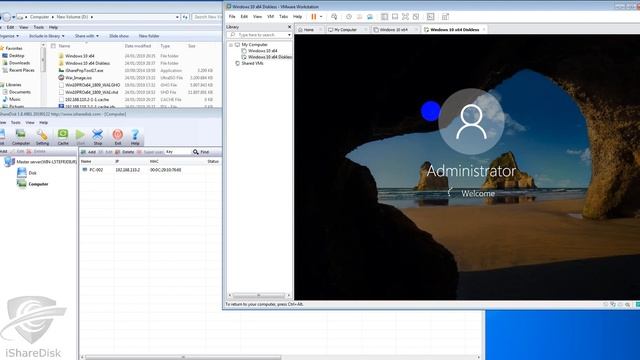Click VMware library horizontal scrollbar

tap(259, 295)
